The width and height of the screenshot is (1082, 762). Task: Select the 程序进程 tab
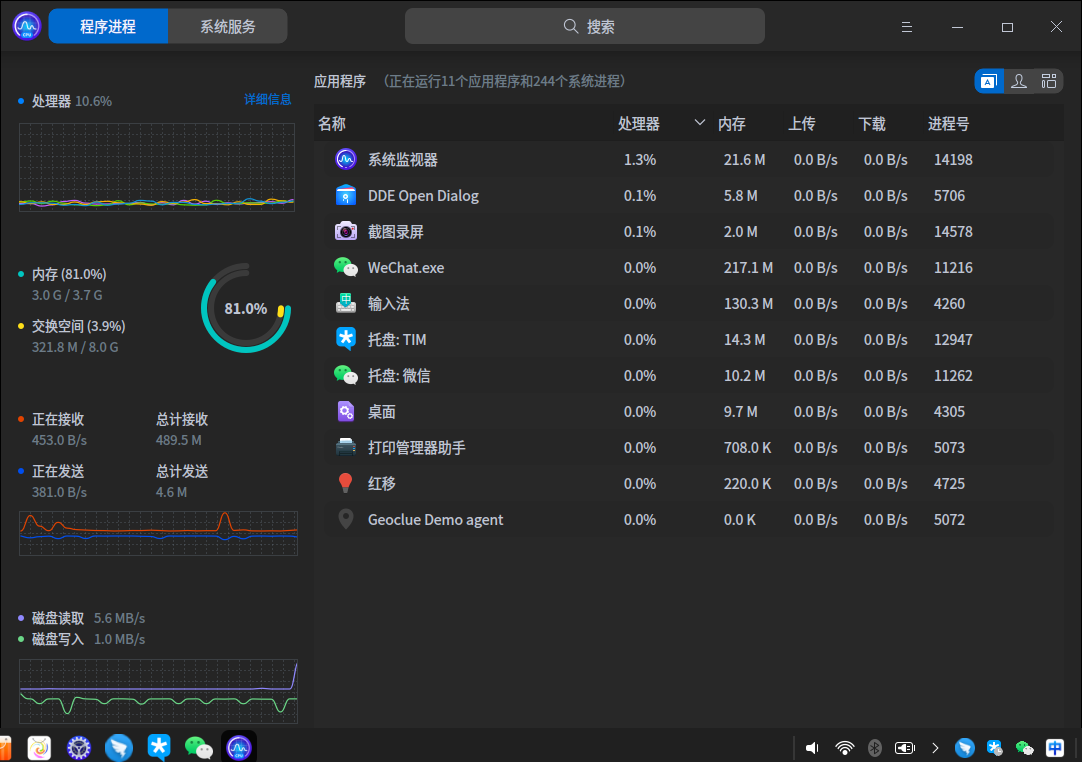[107, 26]
